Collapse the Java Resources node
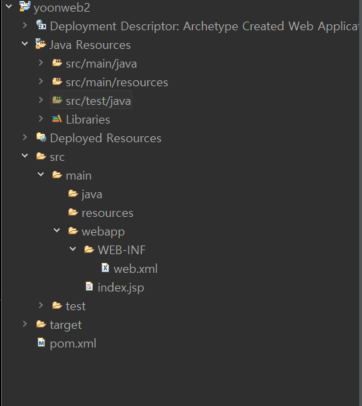This screenshot has width=362, height=406. point(25,44)
